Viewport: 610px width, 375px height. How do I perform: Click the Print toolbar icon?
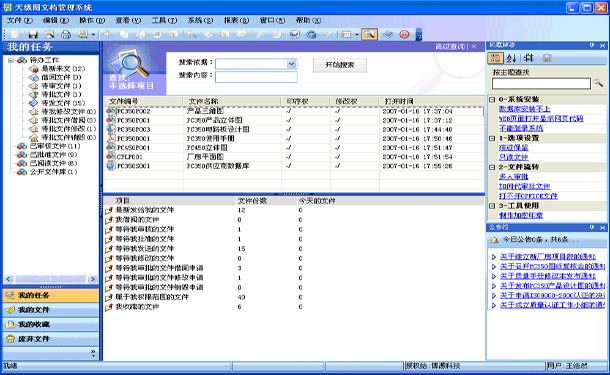click(66, 35)
